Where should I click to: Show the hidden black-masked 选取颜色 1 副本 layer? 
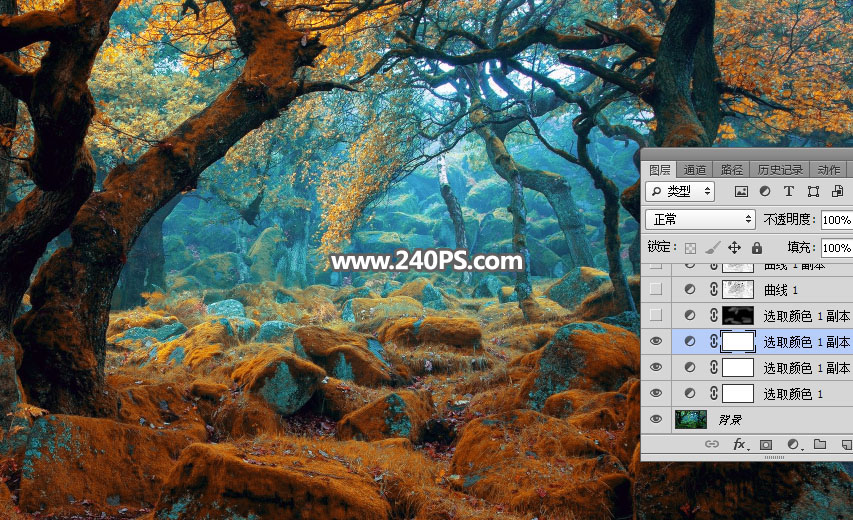click(656, 315)
